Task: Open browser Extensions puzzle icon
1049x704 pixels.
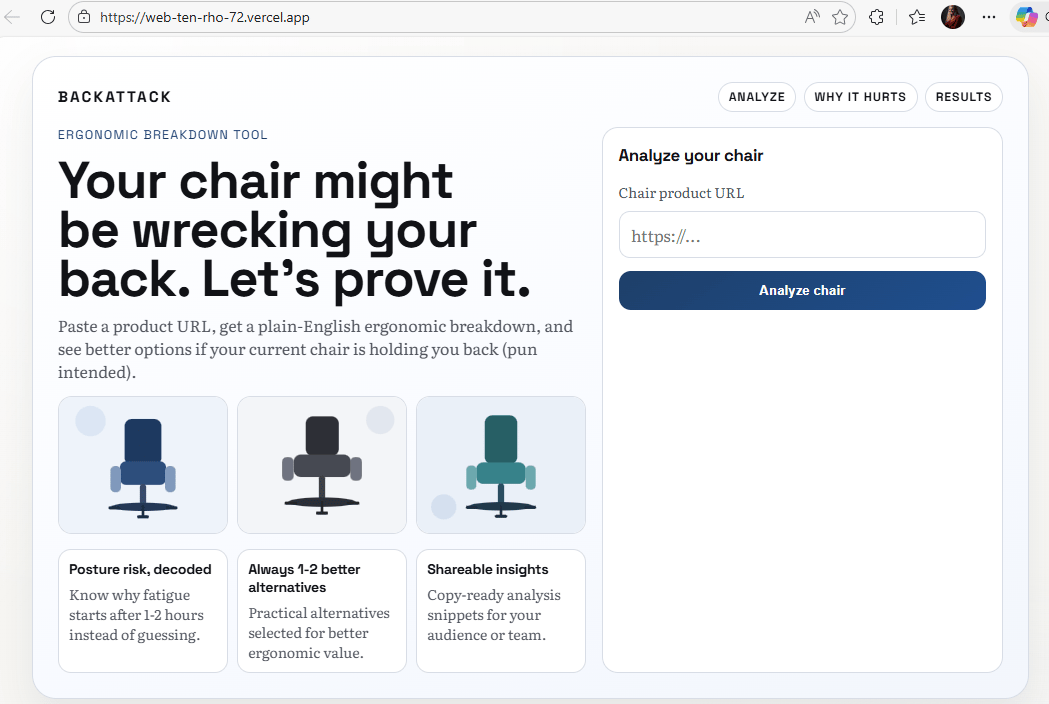Action: point(876,17)
